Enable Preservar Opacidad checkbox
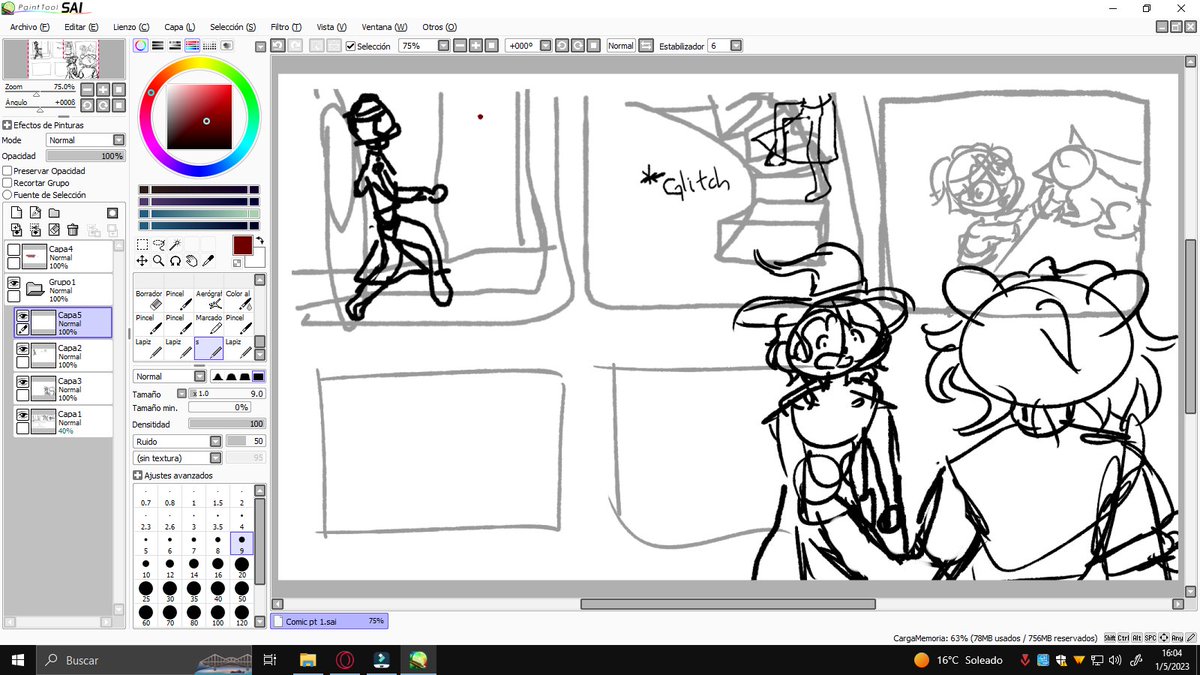 7,171
